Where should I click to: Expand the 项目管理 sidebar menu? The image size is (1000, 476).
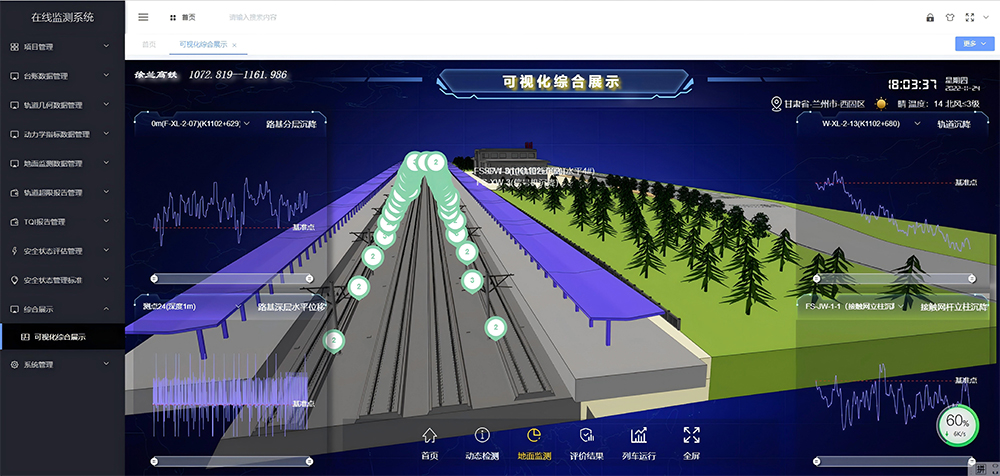pyautogui.click(x=62, y=46)
